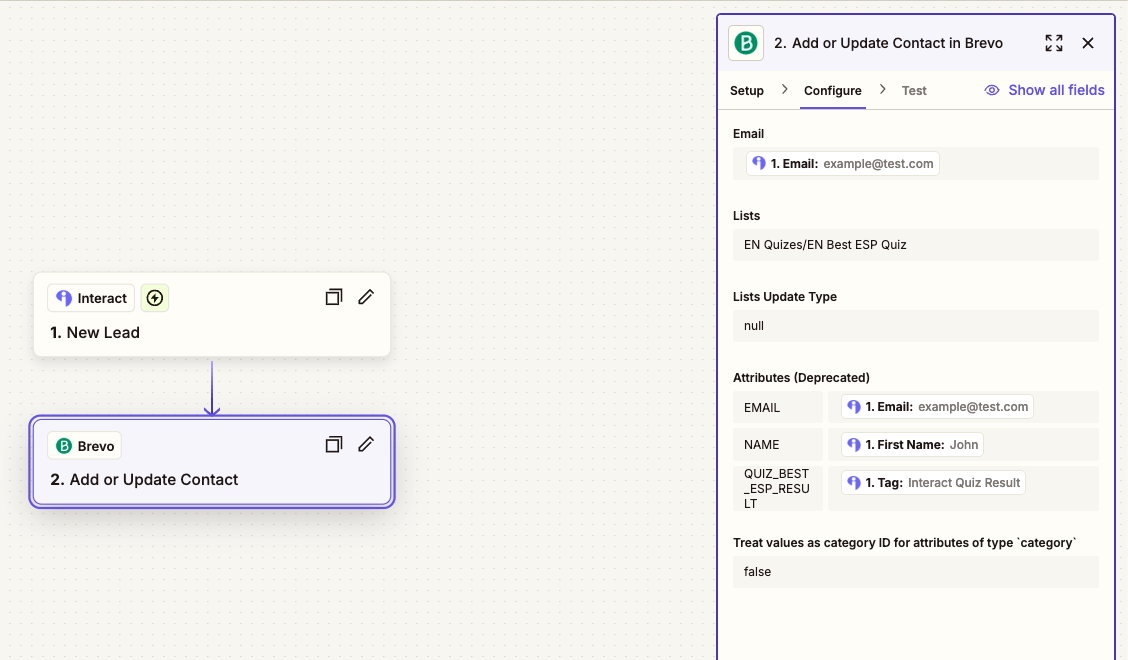Click the duplicate icon on Brevo step
The image size is (1128, 660).
click(333, 445)
